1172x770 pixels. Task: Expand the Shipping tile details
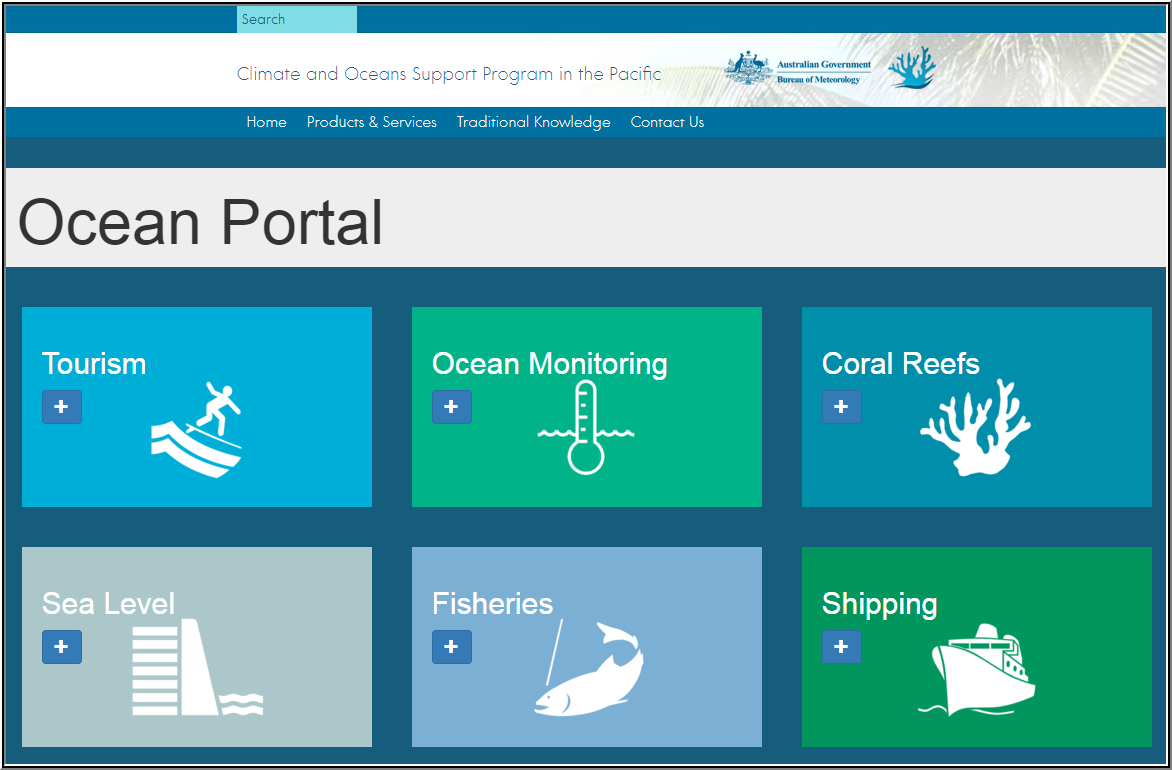point(842,647)
